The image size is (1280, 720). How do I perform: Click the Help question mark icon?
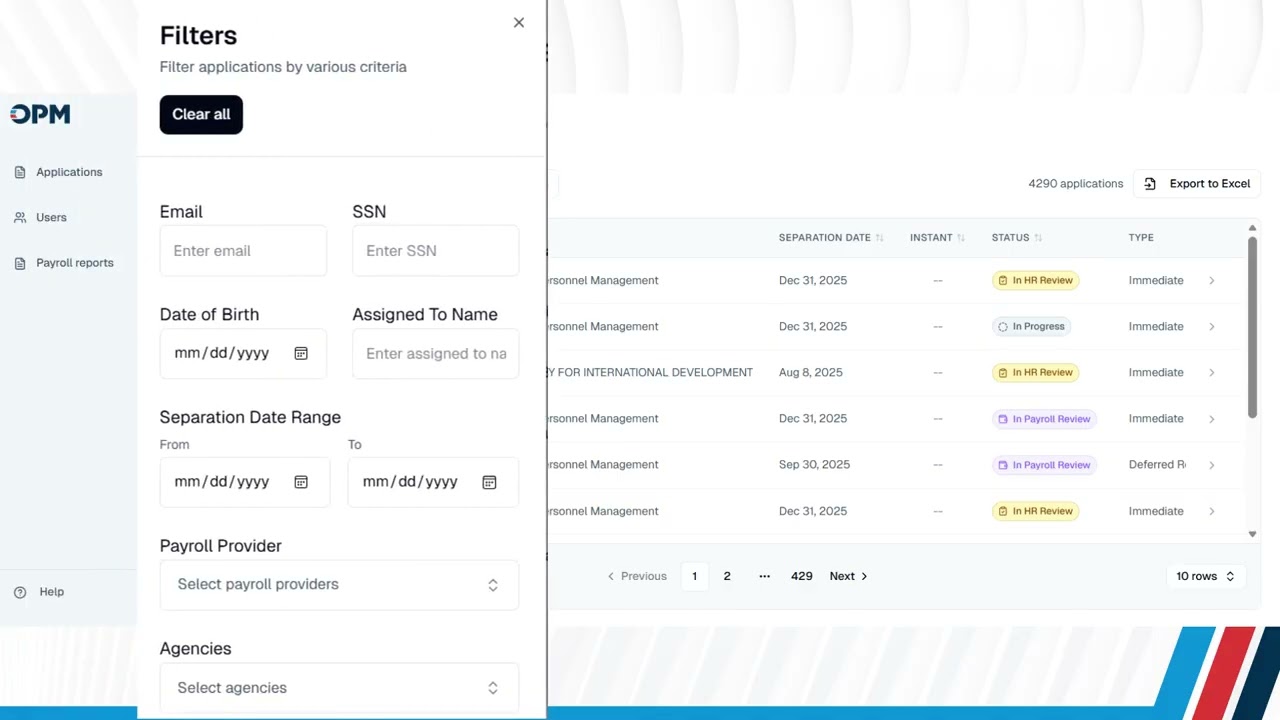[x=20, y=592]
